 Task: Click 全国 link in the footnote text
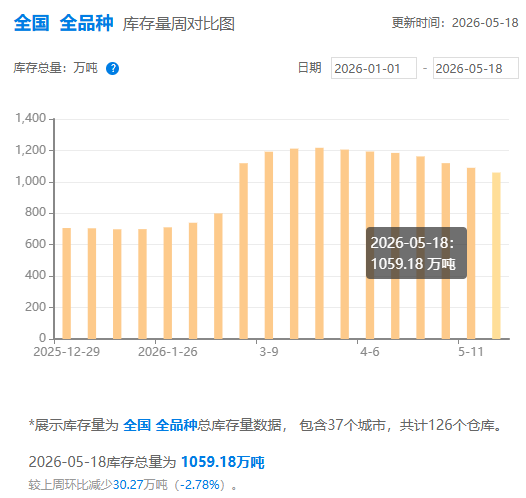click(x=137, y=425)
